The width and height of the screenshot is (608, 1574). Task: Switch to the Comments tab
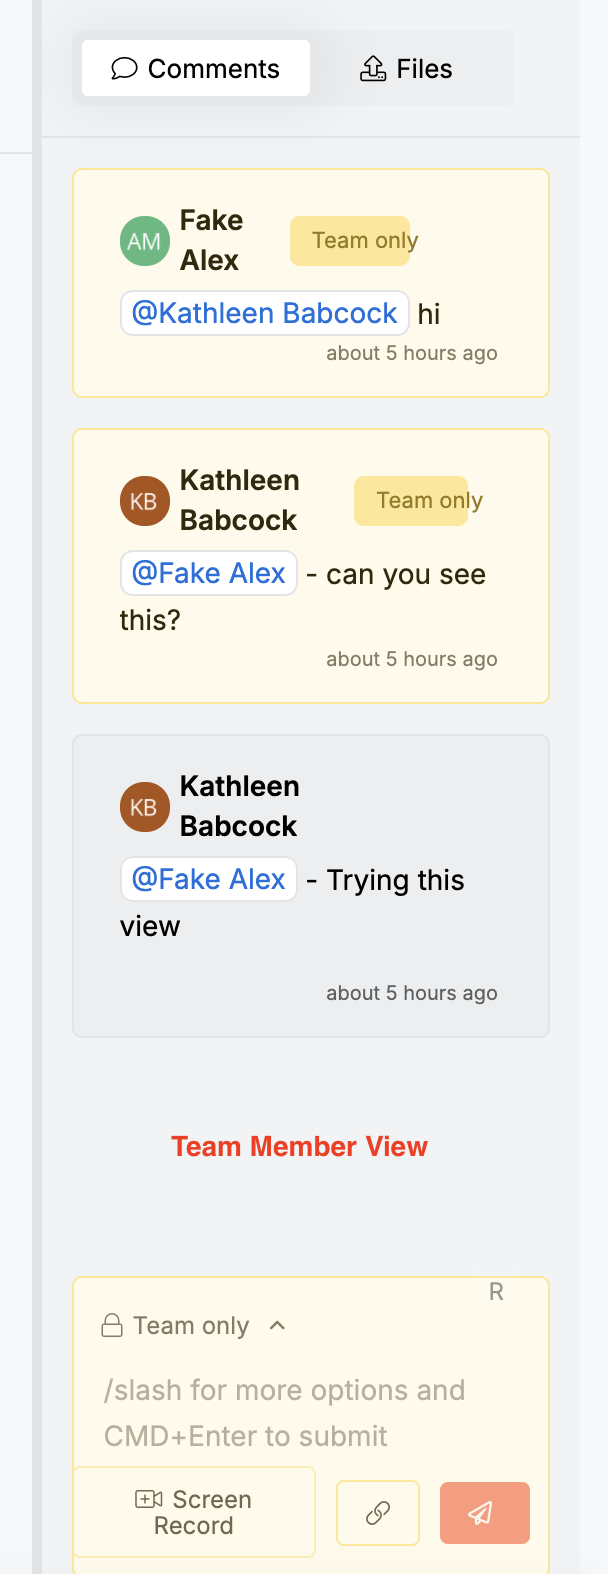click(196, 69)
